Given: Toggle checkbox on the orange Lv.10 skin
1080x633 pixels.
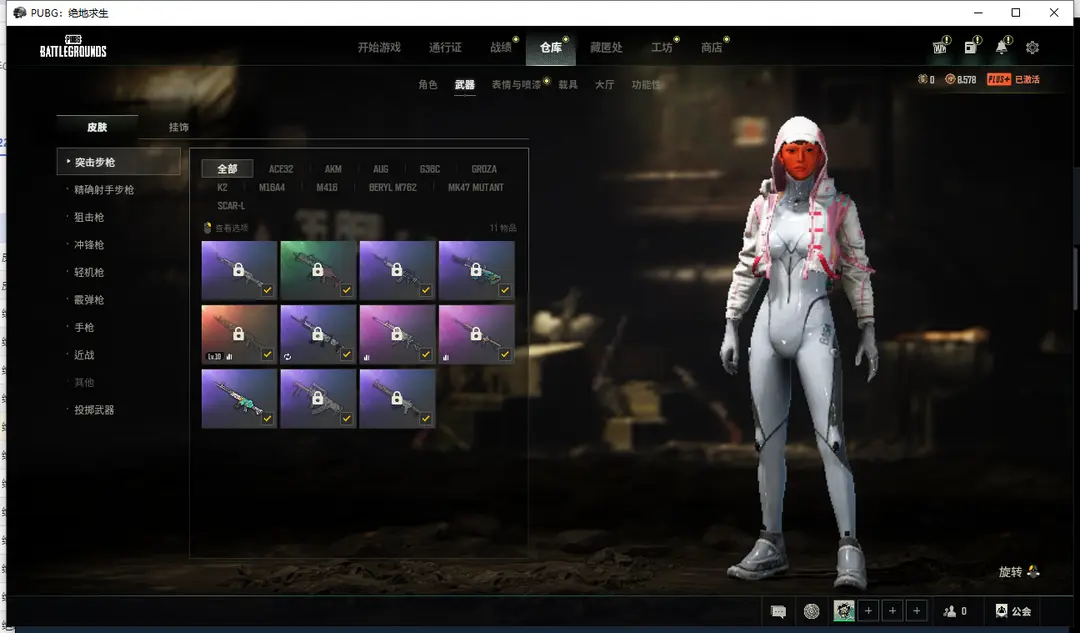Looking at the screenshot, I should [267, 355].
